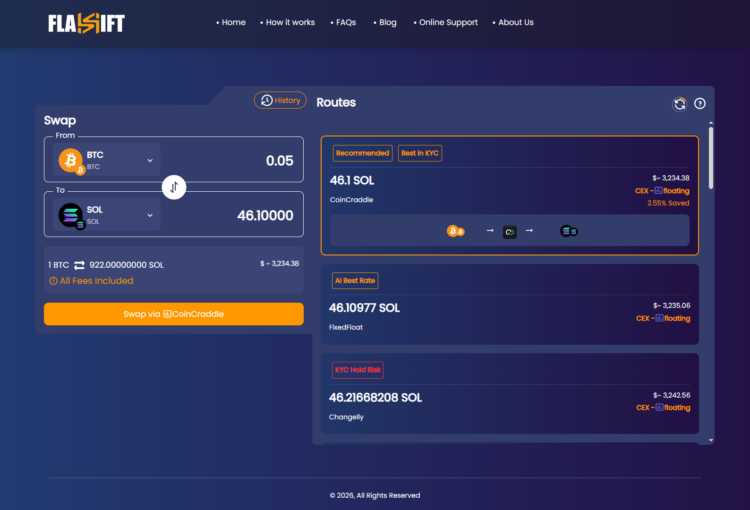The image size is (750, 510).
Task: Expand the To currency SOL dropdown
Action: point(107,215)
